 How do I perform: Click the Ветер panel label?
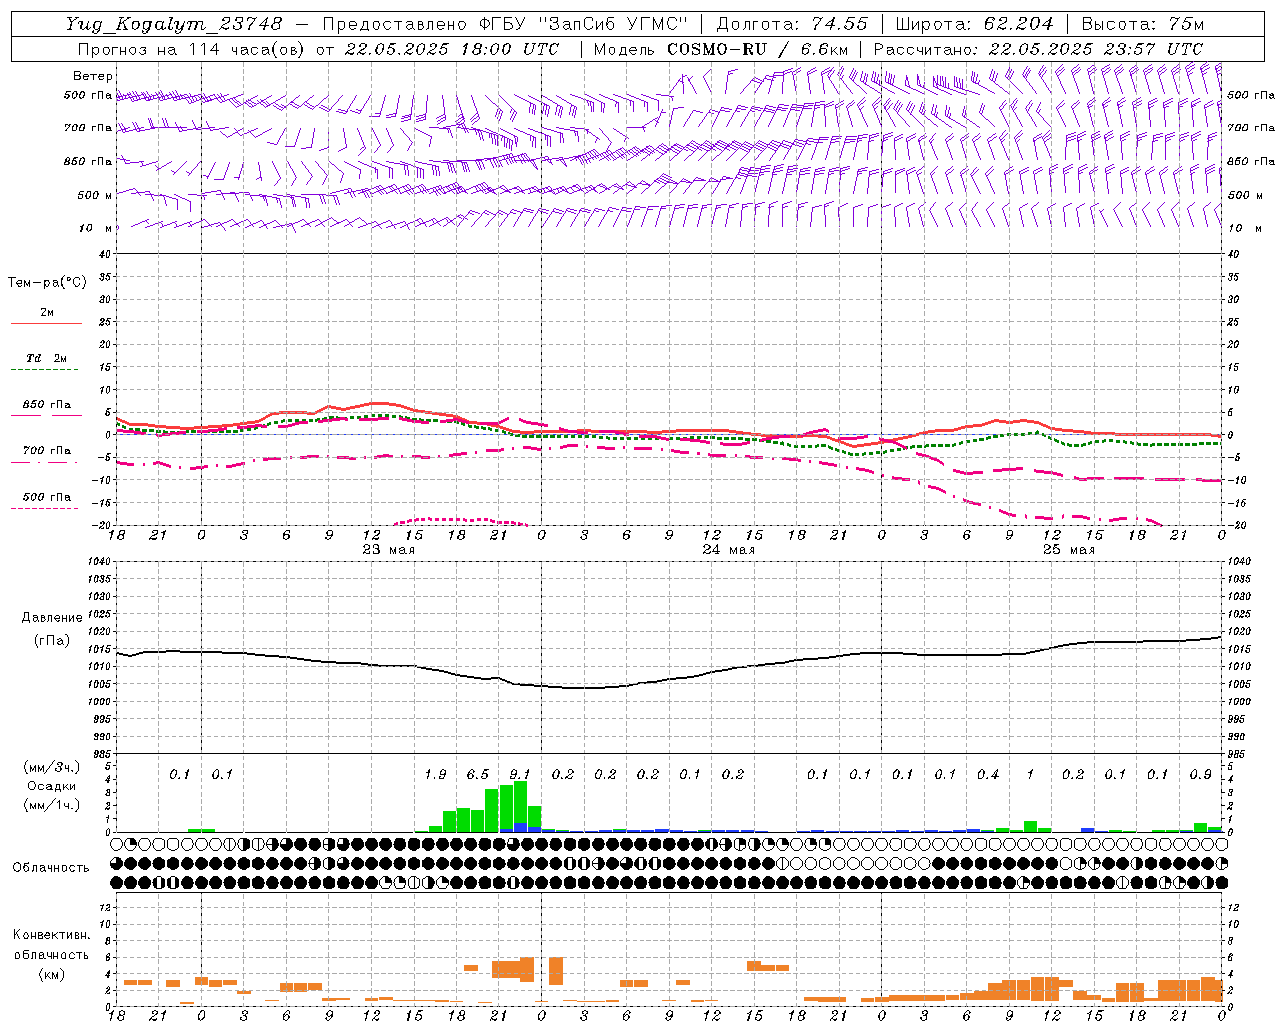(x=93, y=76)
